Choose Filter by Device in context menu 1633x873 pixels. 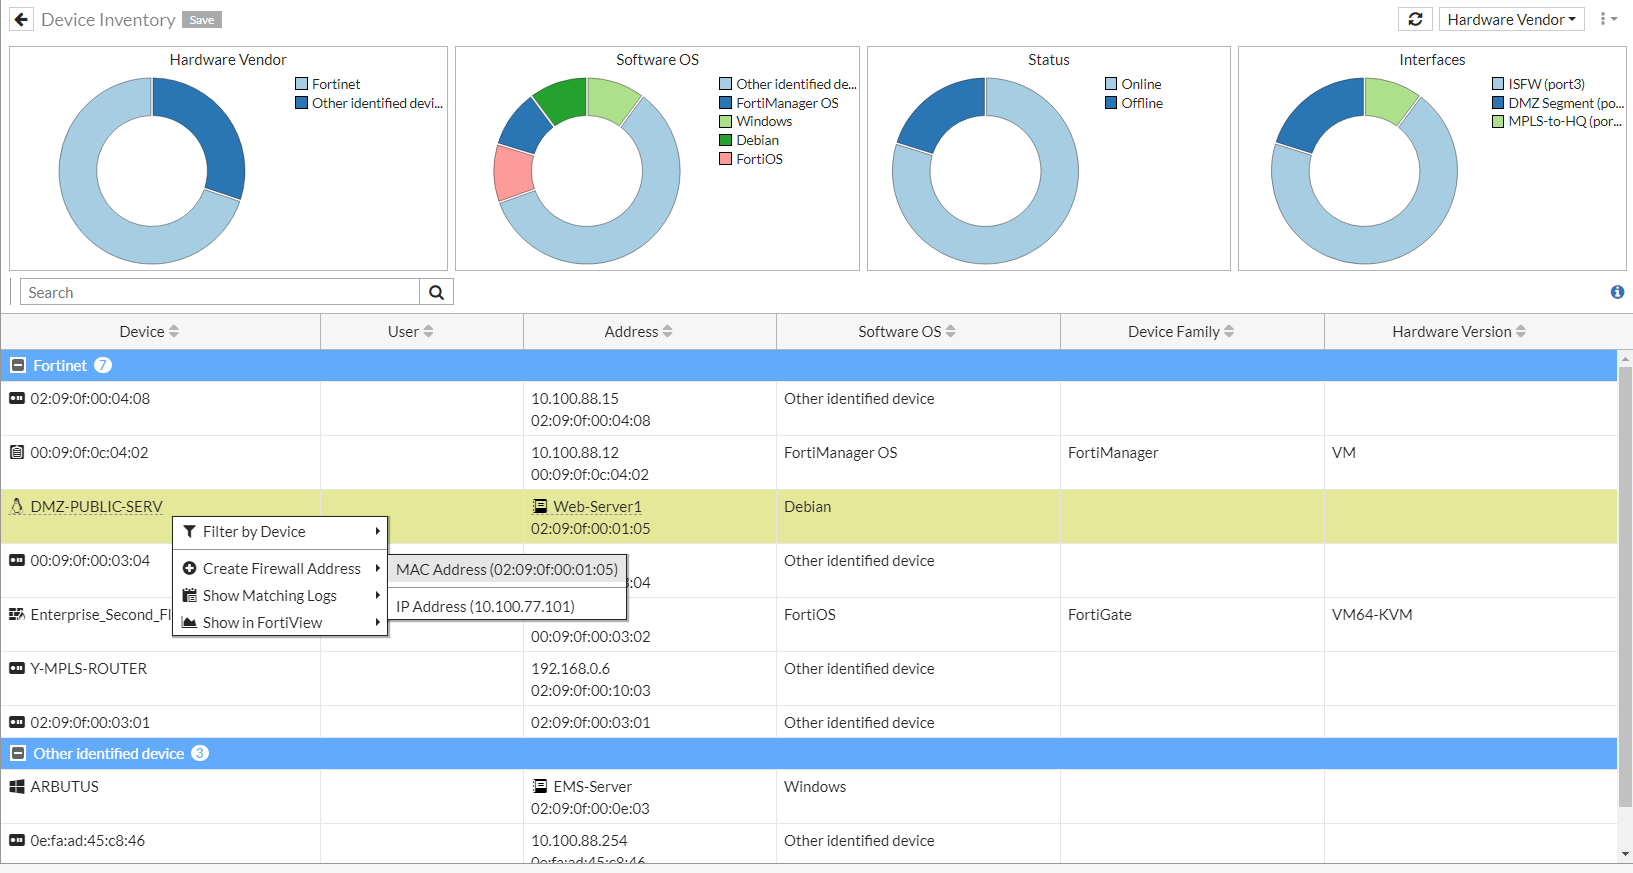[x=280, y=532]
